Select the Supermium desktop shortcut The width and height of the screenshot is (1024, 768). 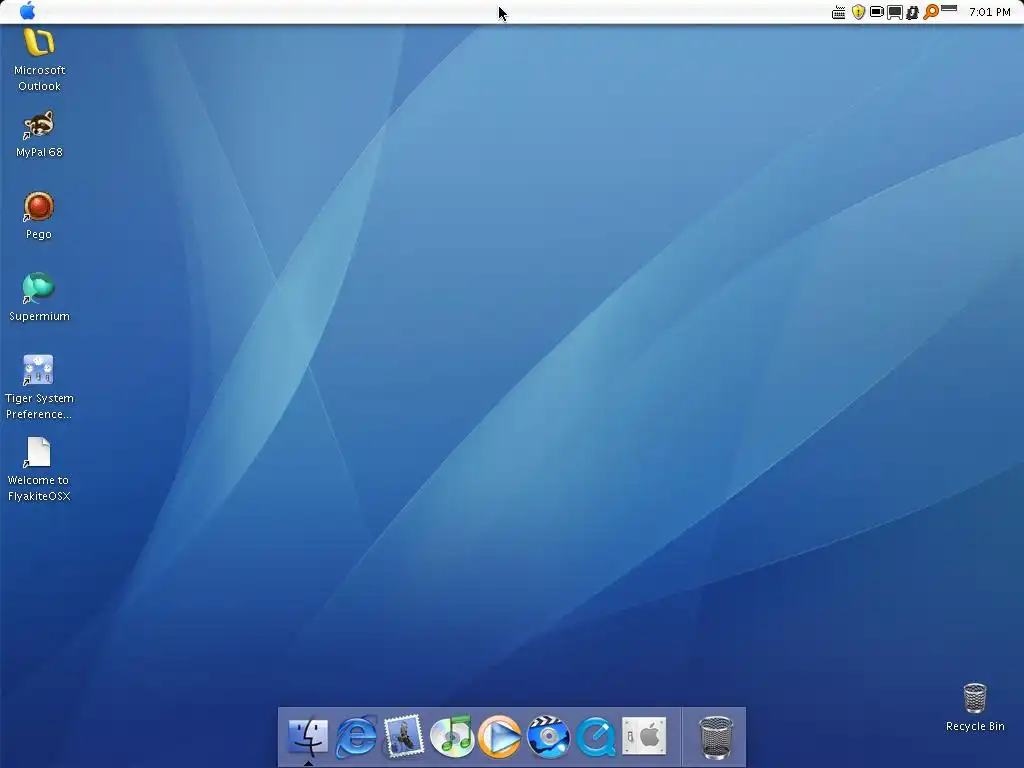coord(39,298)
